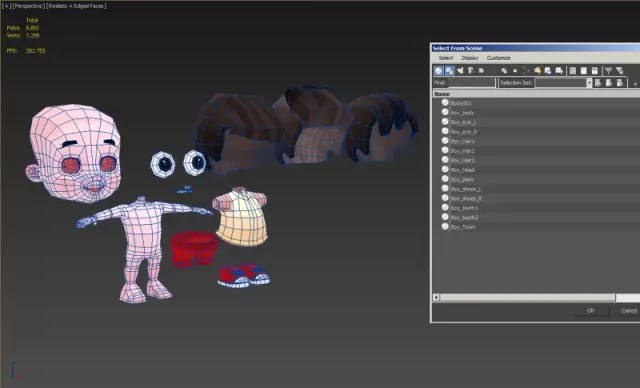The height and width of the screenshot is (388, 640).
Task: Click the Select All icon in toolbar
Action: coord(573,71)
